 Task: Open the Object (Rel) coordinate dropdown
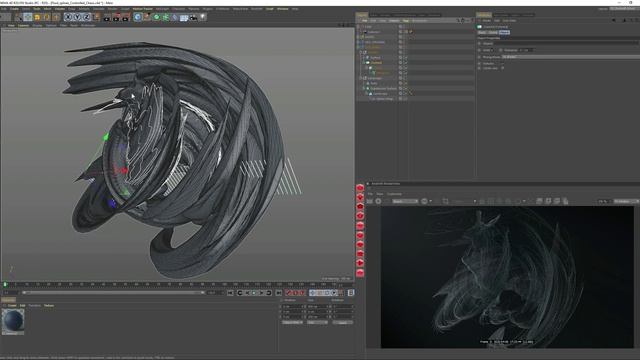[x=292, y=322]
